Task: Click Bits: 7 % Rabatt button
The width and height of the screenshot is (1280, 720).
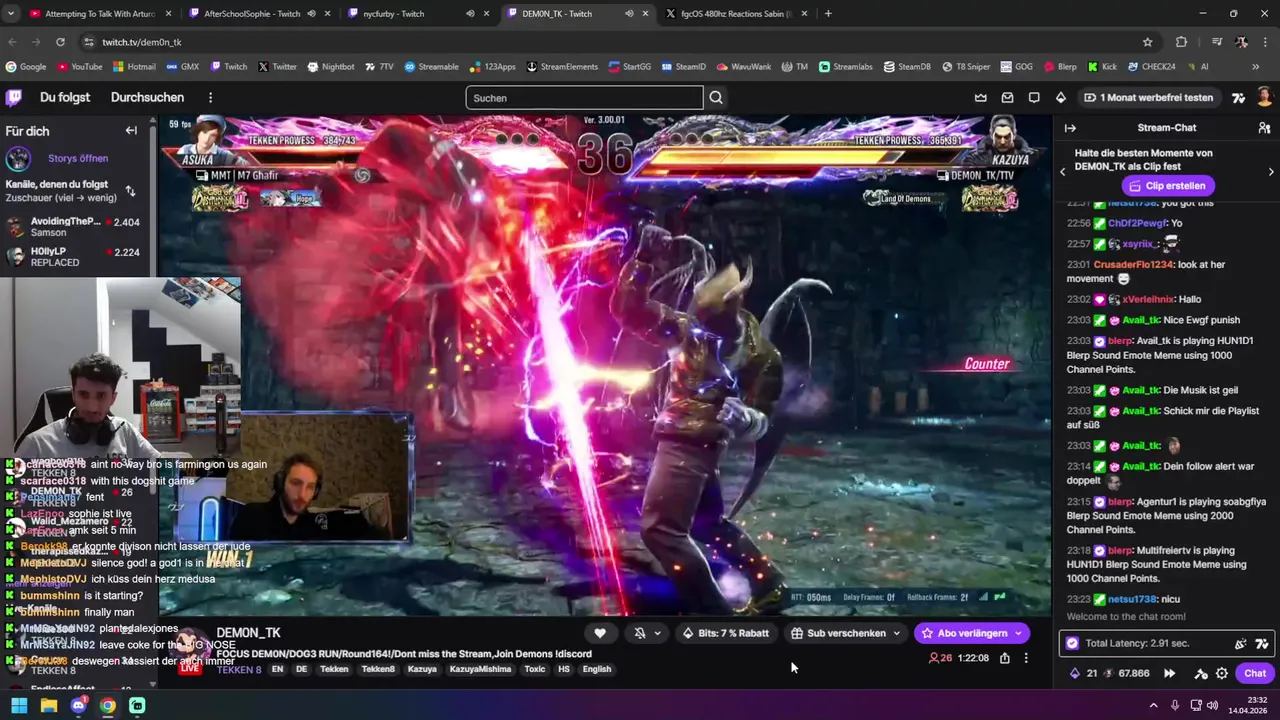Action: point(726,633)
